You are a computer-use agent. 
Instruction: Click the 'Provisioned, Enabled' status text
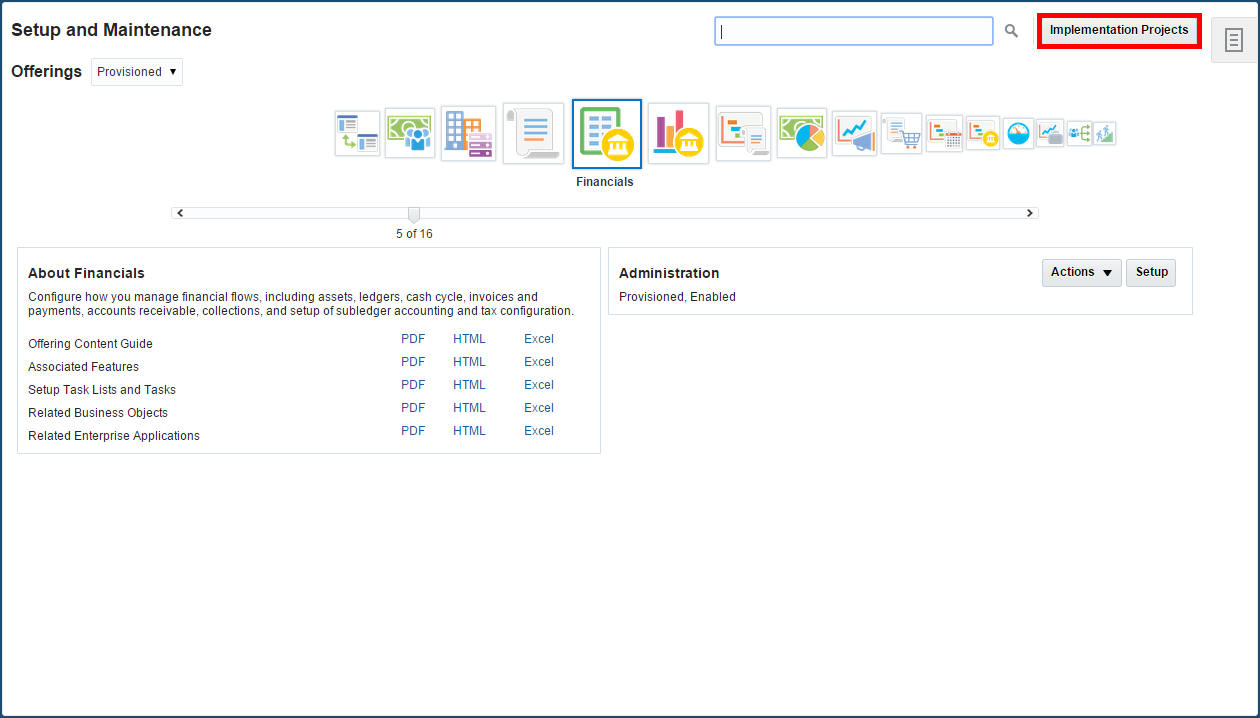(677, 297)
